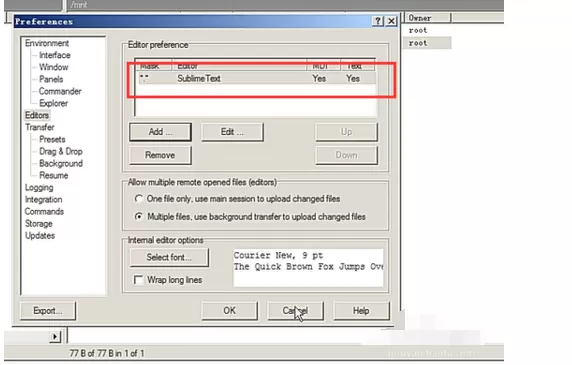
Task: Open the Storage preferences page
Action: pos(39,224)
